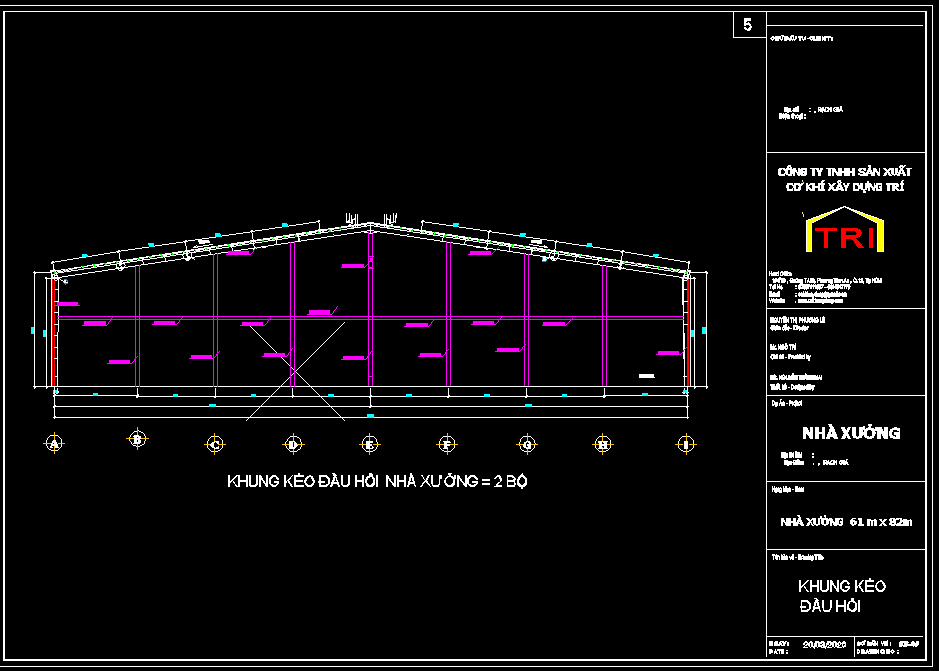This screenshot has width=939, height=671.
Task: Click grid axis bubble A
Action: click(x=54, y=444)
